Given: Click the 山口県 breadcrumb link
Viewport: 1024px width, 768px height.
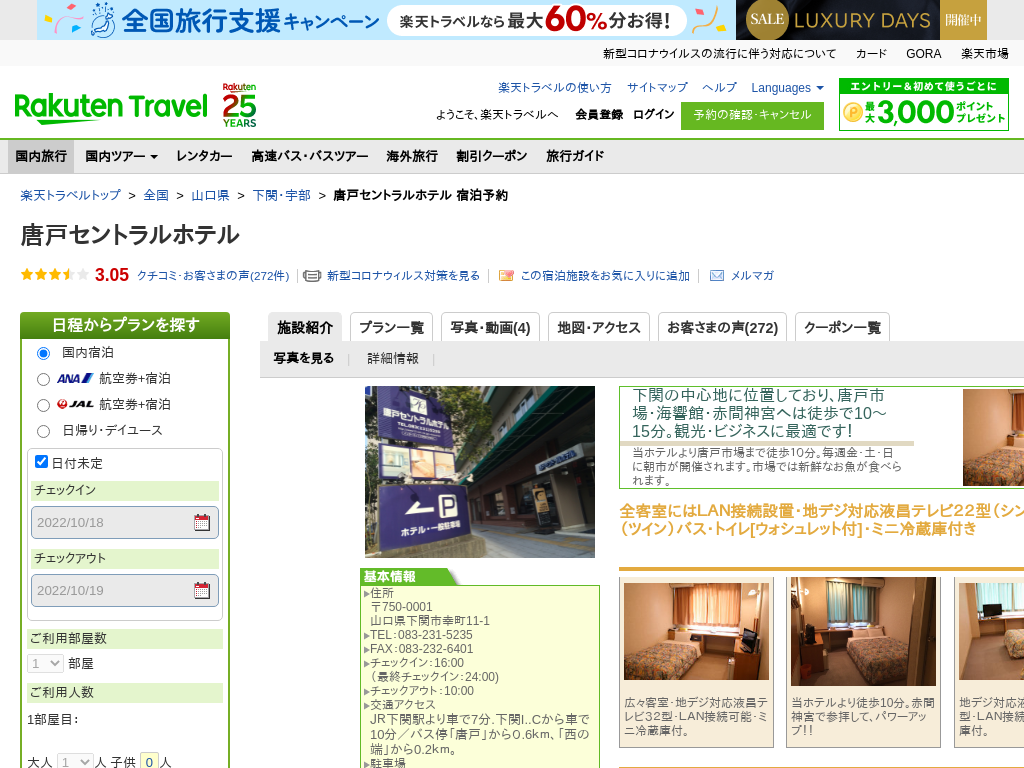Looking at the screenshot, I should click(x=210, y=195).
